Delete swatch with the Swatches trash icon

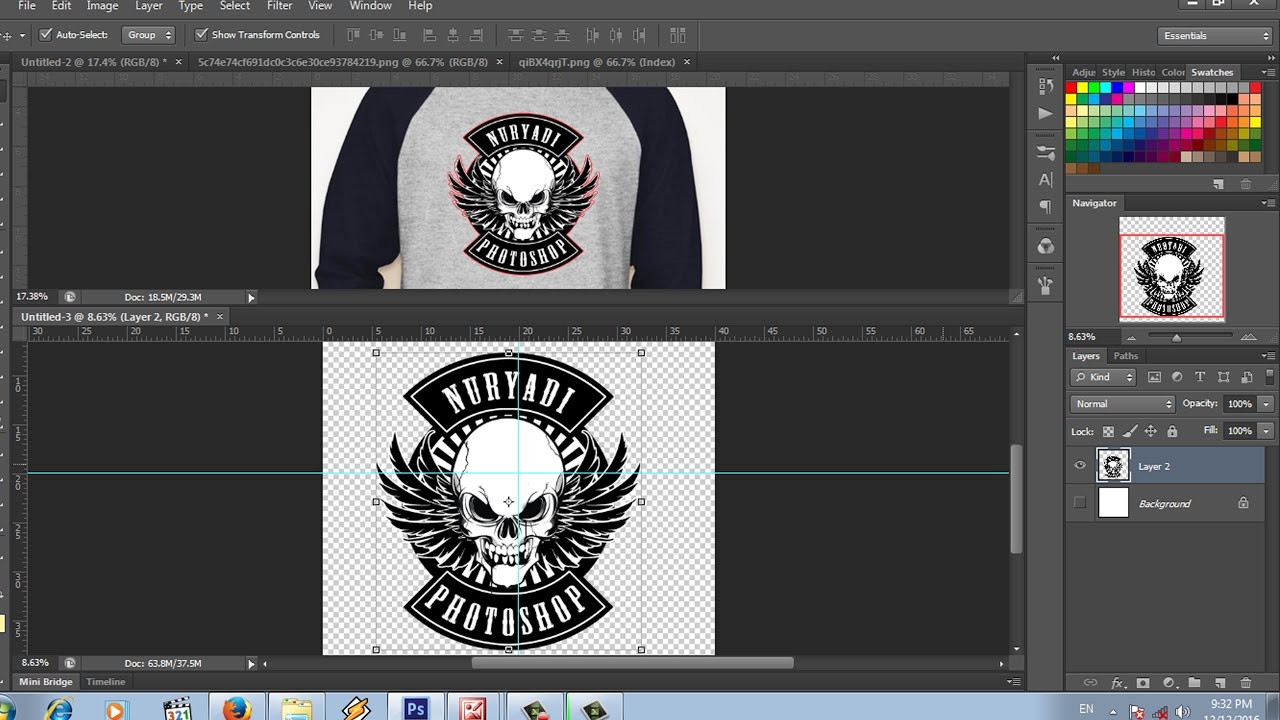tap(1246, 184)
